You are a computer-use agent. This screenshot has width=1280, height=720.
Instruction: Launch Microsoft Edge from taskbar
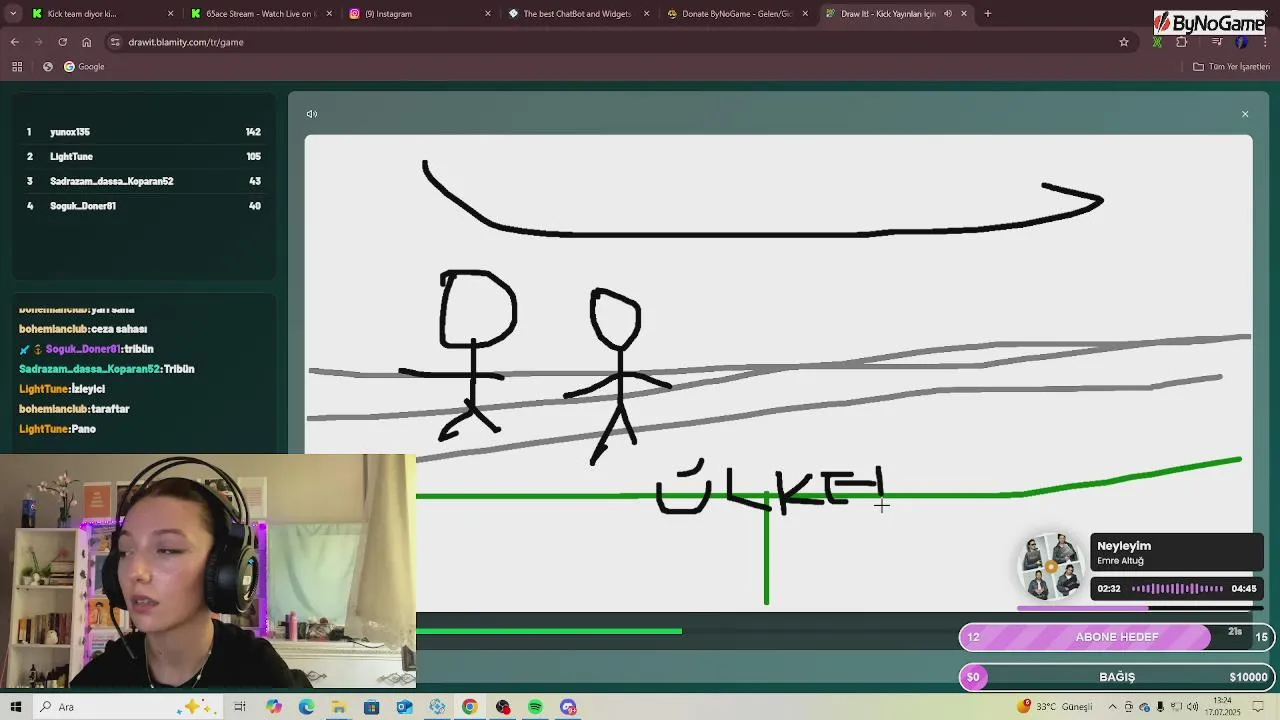coord(306,707)
